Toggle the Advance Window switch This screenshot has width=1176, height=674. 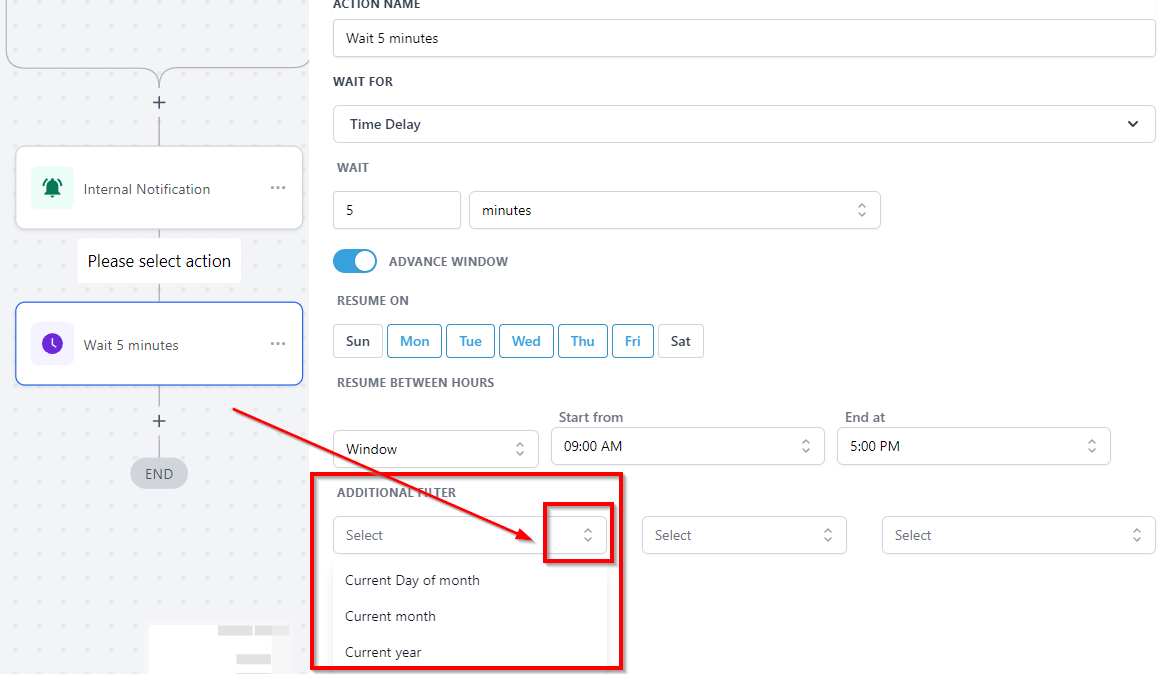click(x=355, y=261)
